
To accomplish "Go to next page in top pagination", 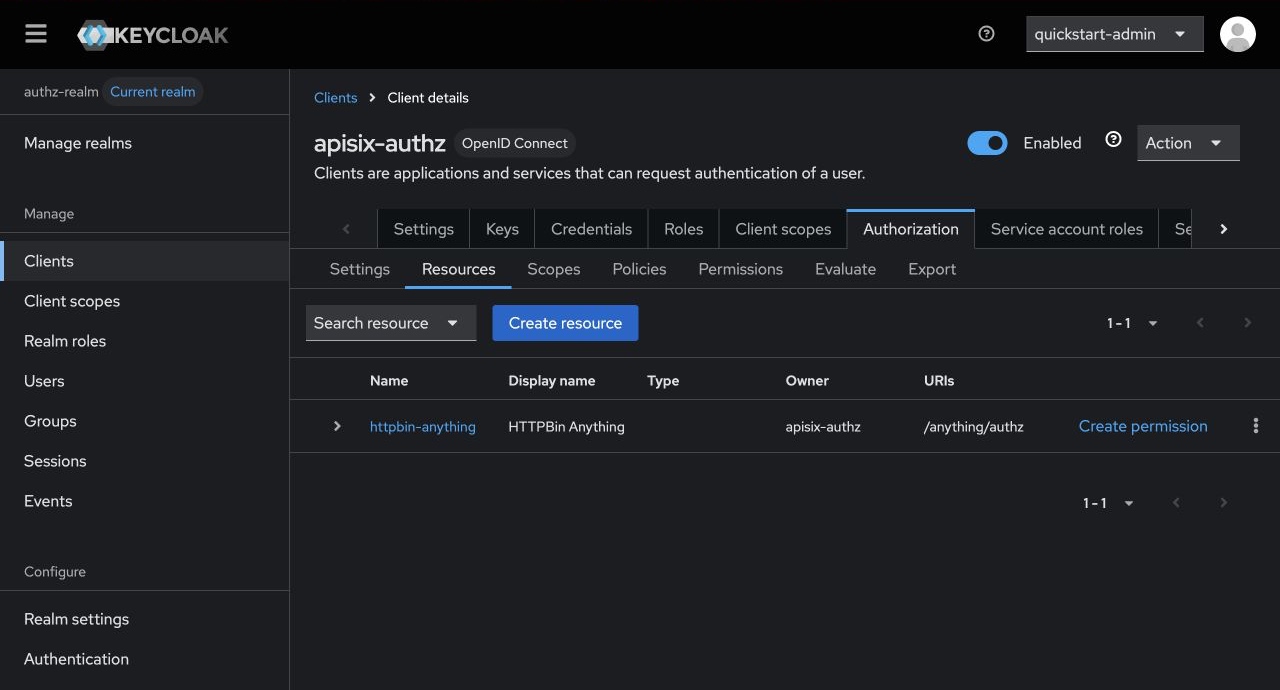I will [x=1247, y=323].
